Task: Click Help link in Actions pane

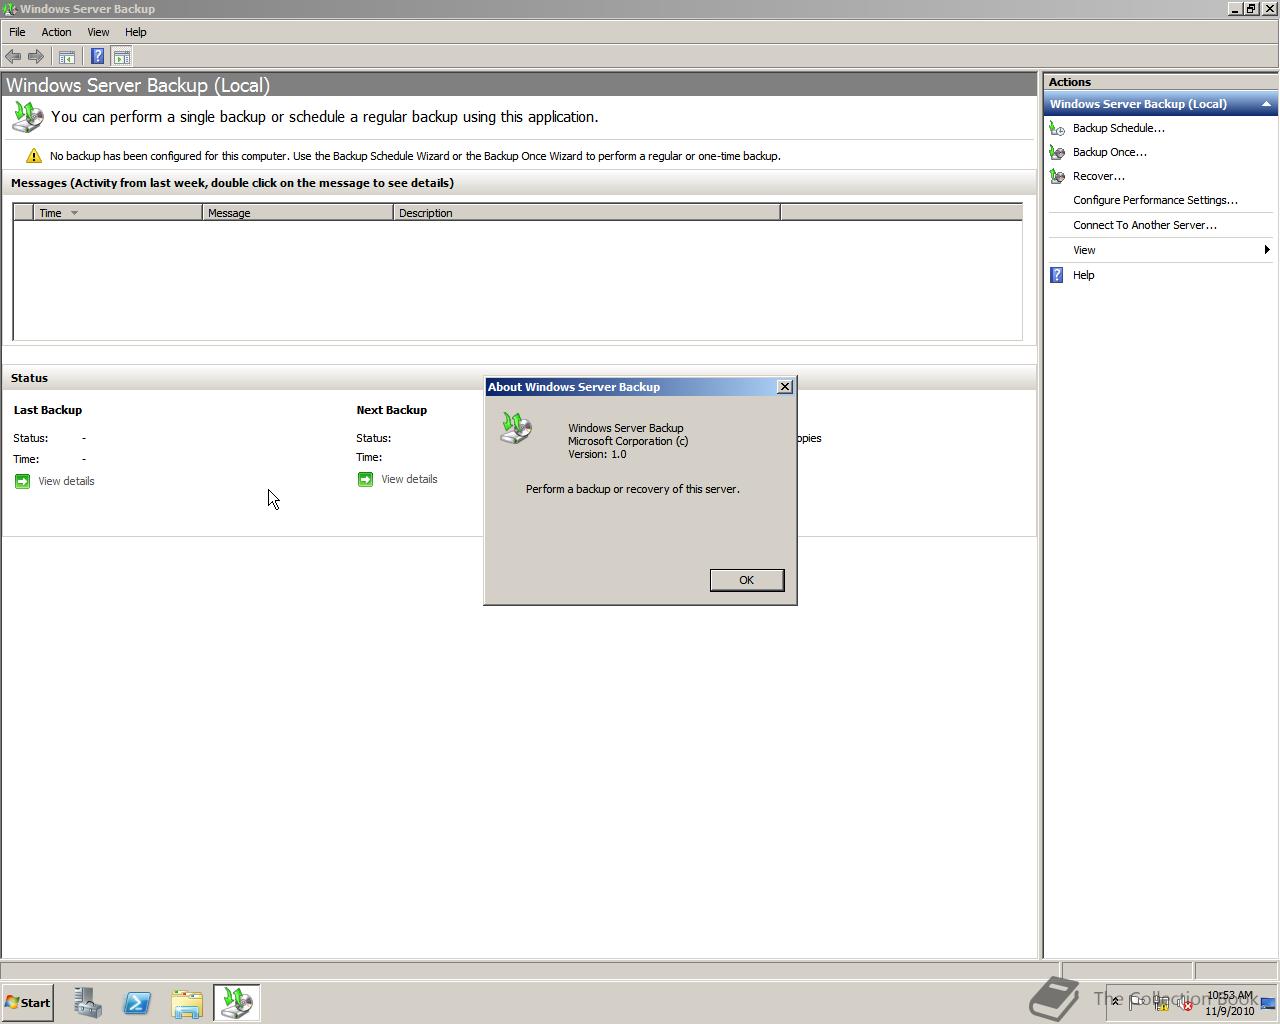Action: 1084,275
